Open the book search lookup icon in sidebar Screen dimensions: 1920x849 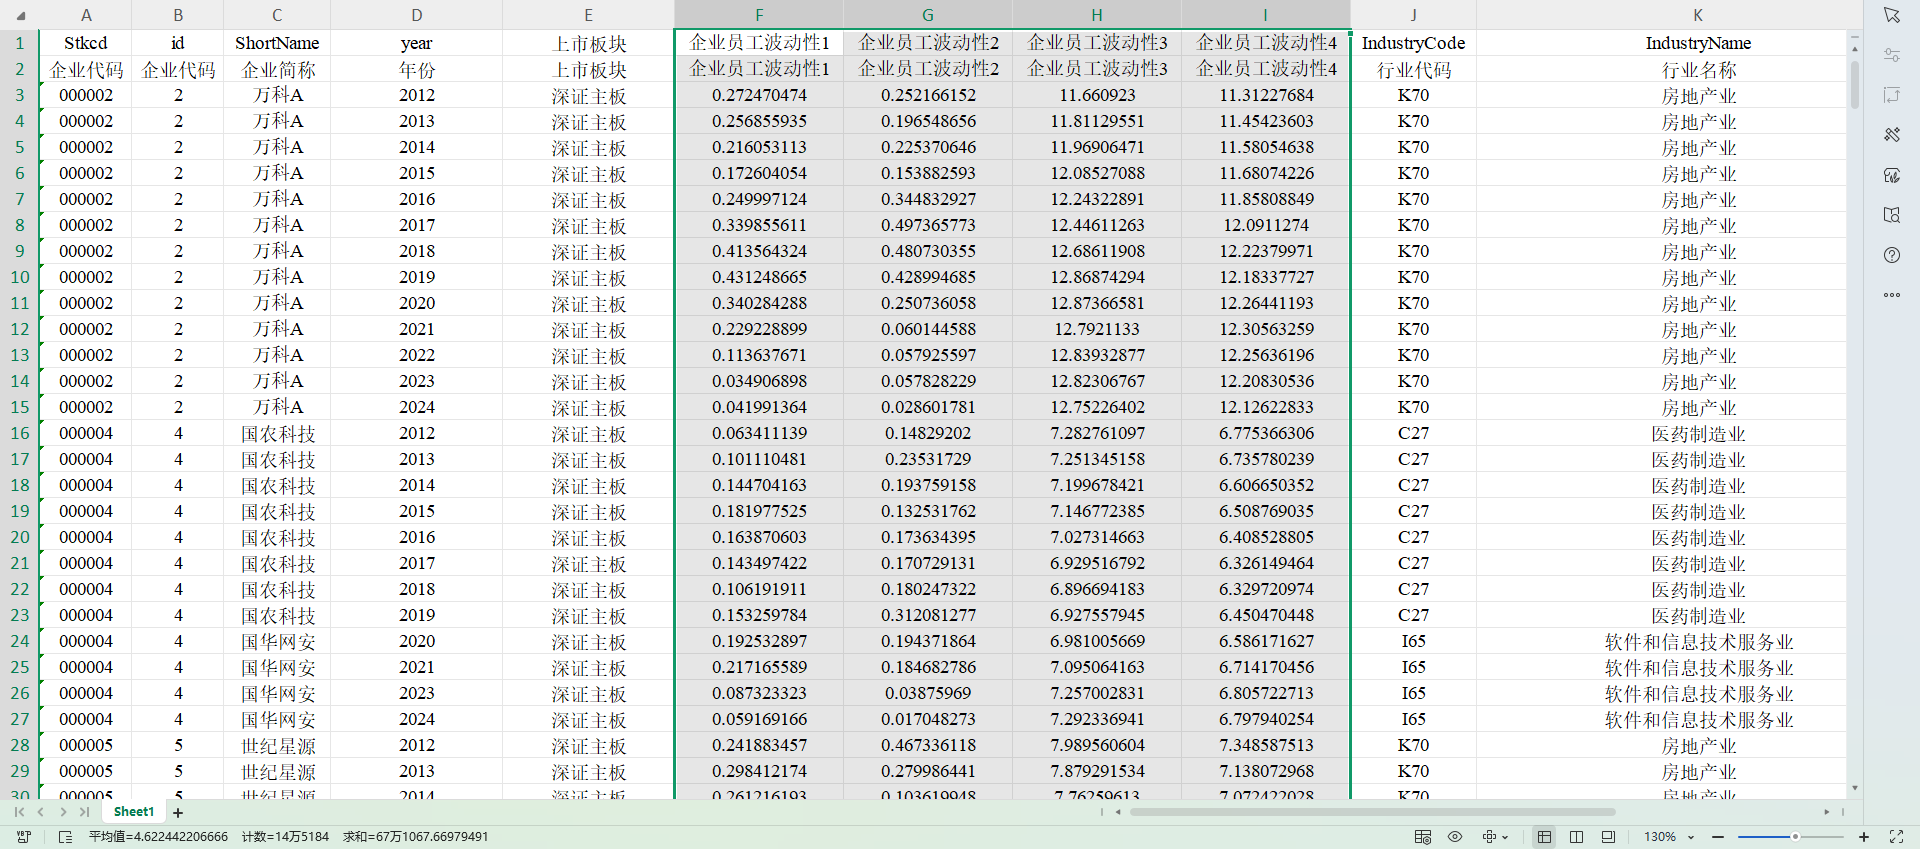(1891, 215)
